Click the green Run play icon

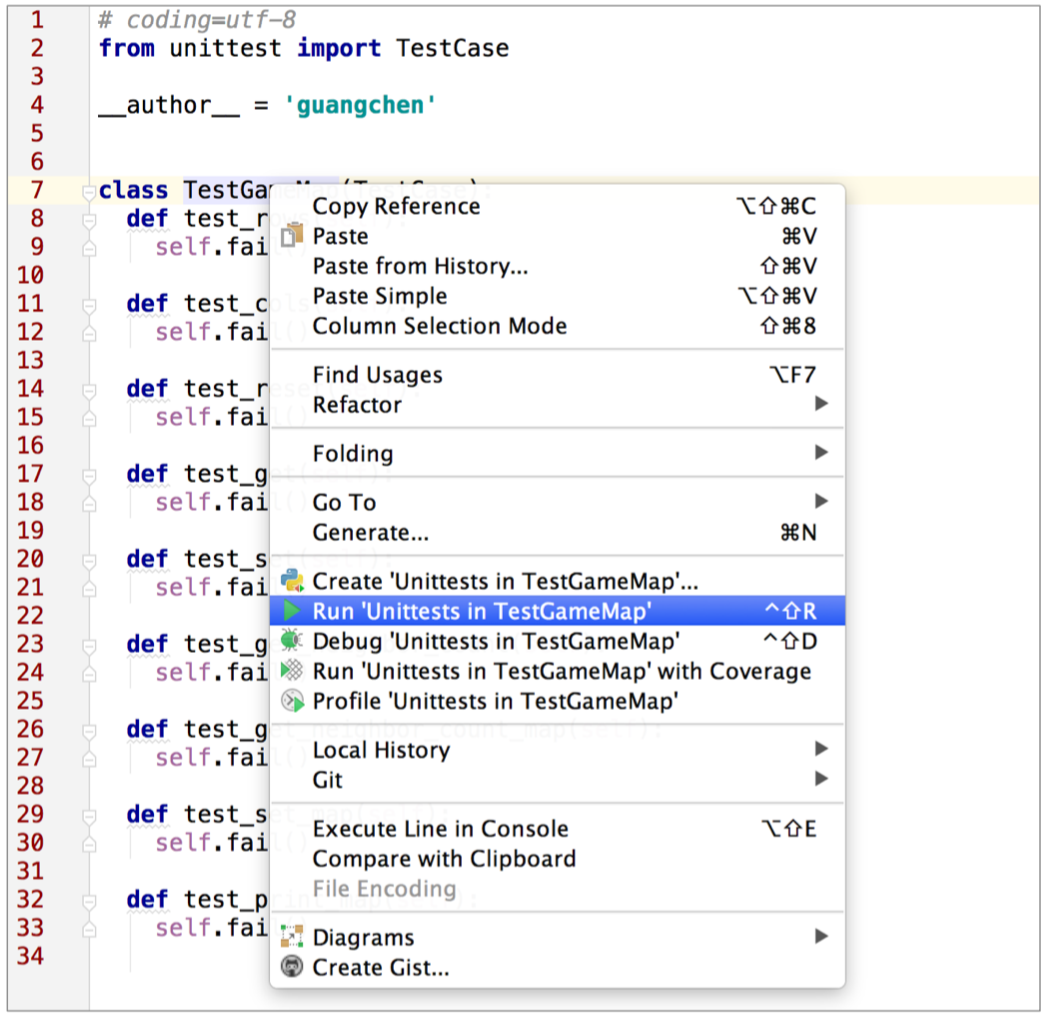(x=292, y=610)
